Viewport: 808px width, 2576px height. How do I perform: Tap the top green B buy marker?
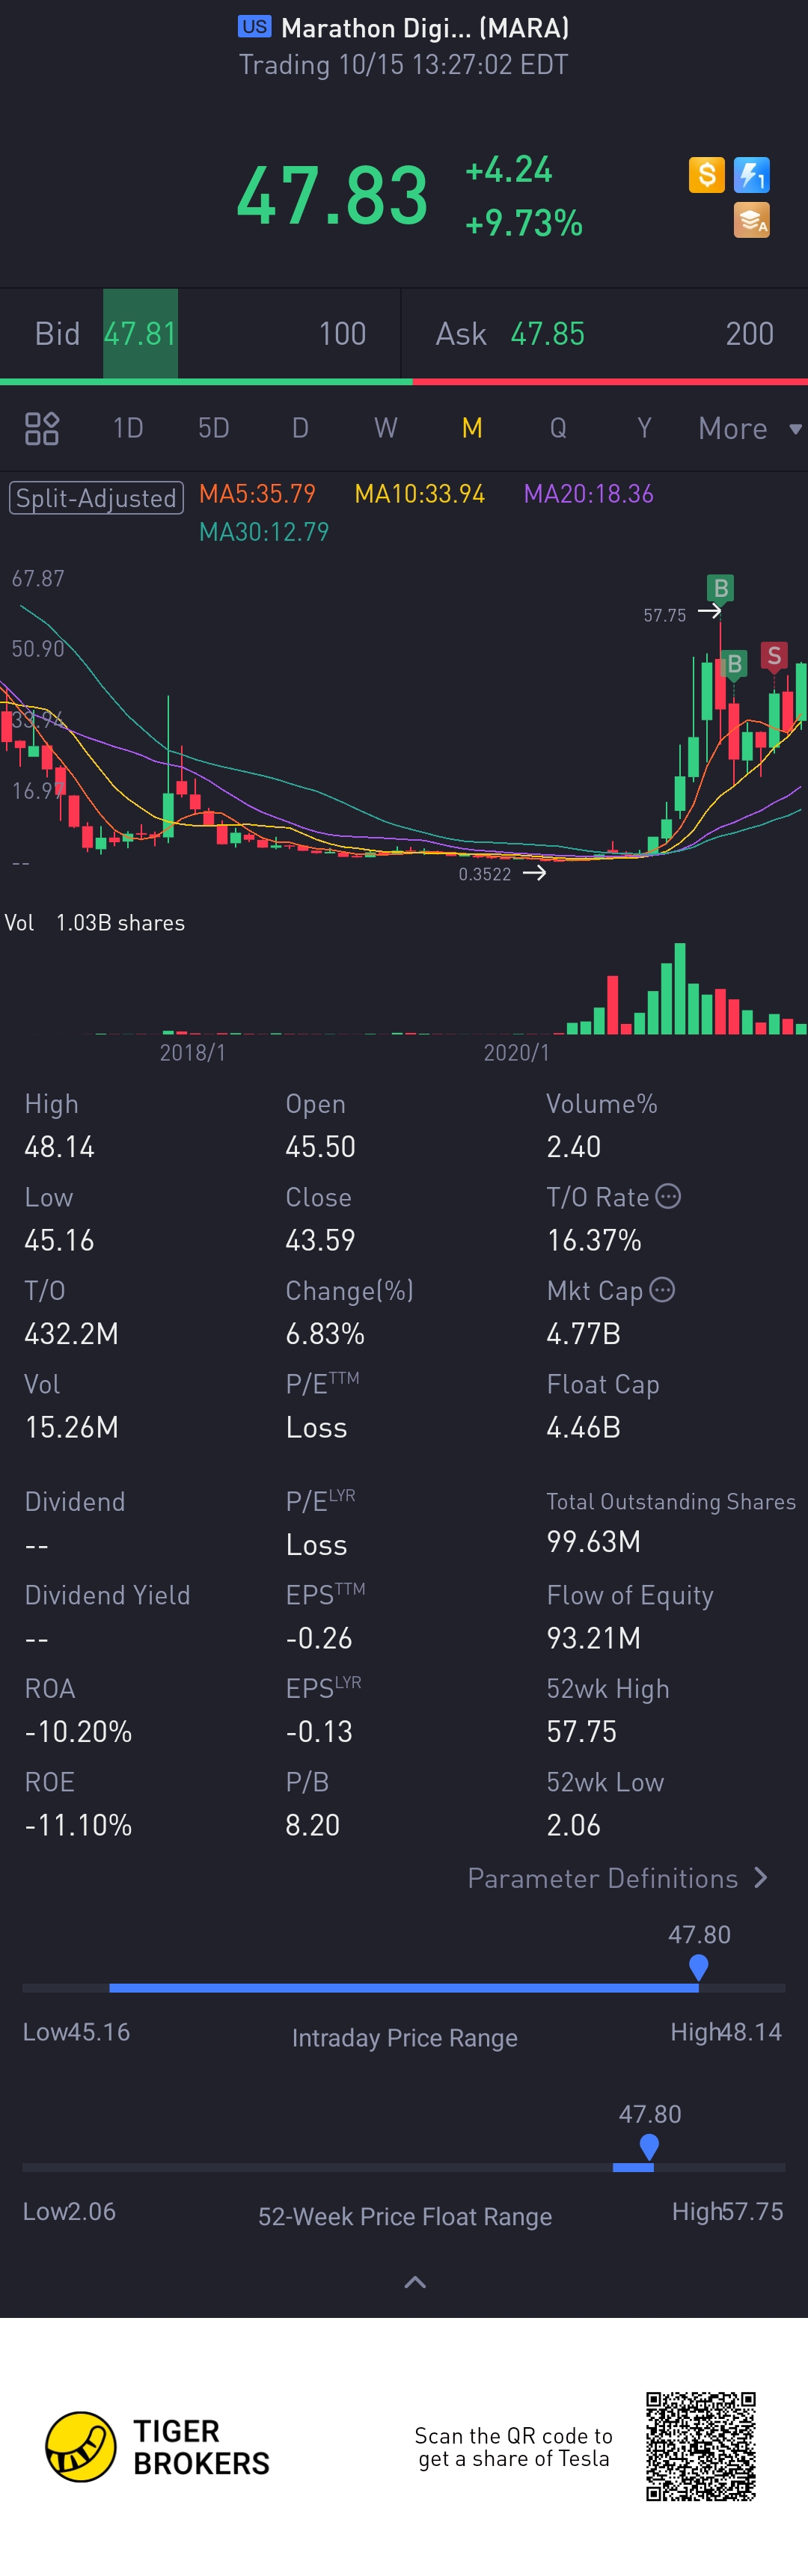pyautogui.click(x=720, y=588)
